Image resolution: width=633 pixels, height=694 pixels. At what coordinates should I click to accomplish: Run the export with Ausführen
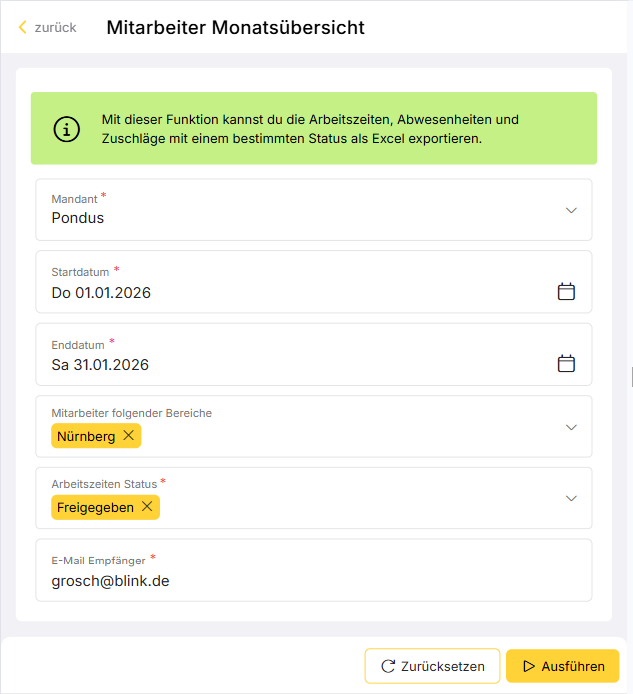tap(562, 666)
